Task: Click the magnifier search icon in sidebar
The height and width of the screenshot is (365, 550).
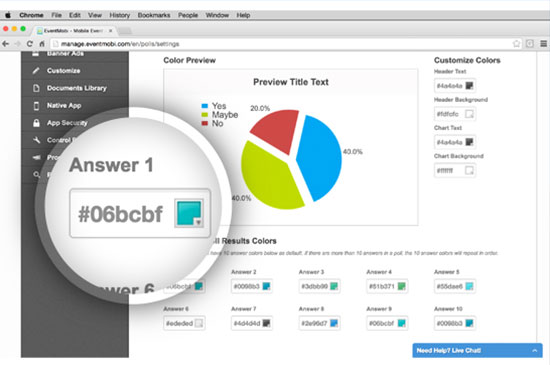Action: pyautogui.click(x=36, y=174)
